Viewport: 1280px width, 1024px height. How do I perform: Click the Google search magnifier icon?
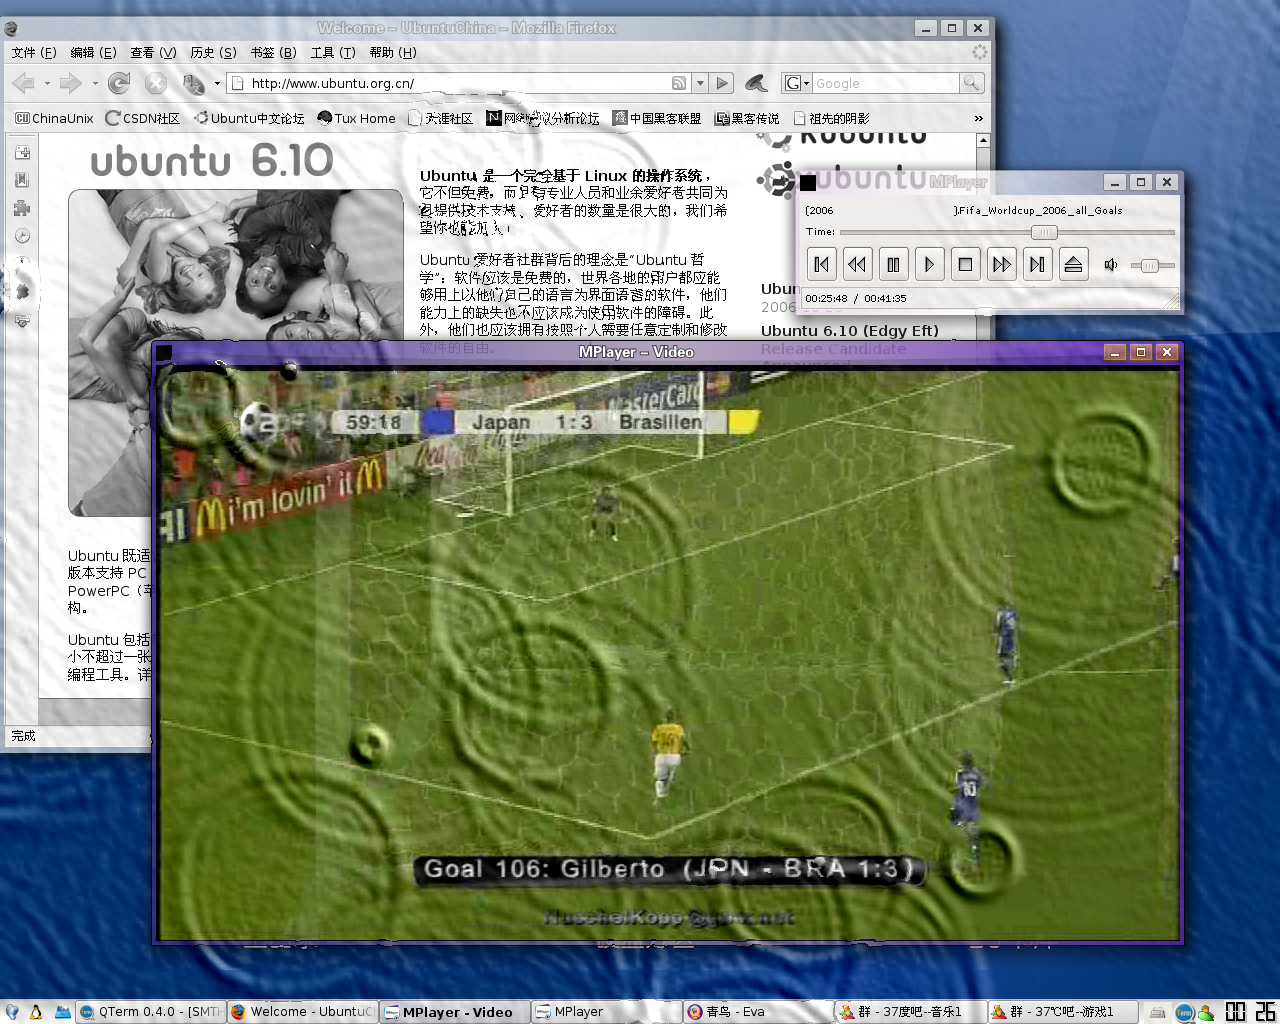click(971, 83)
